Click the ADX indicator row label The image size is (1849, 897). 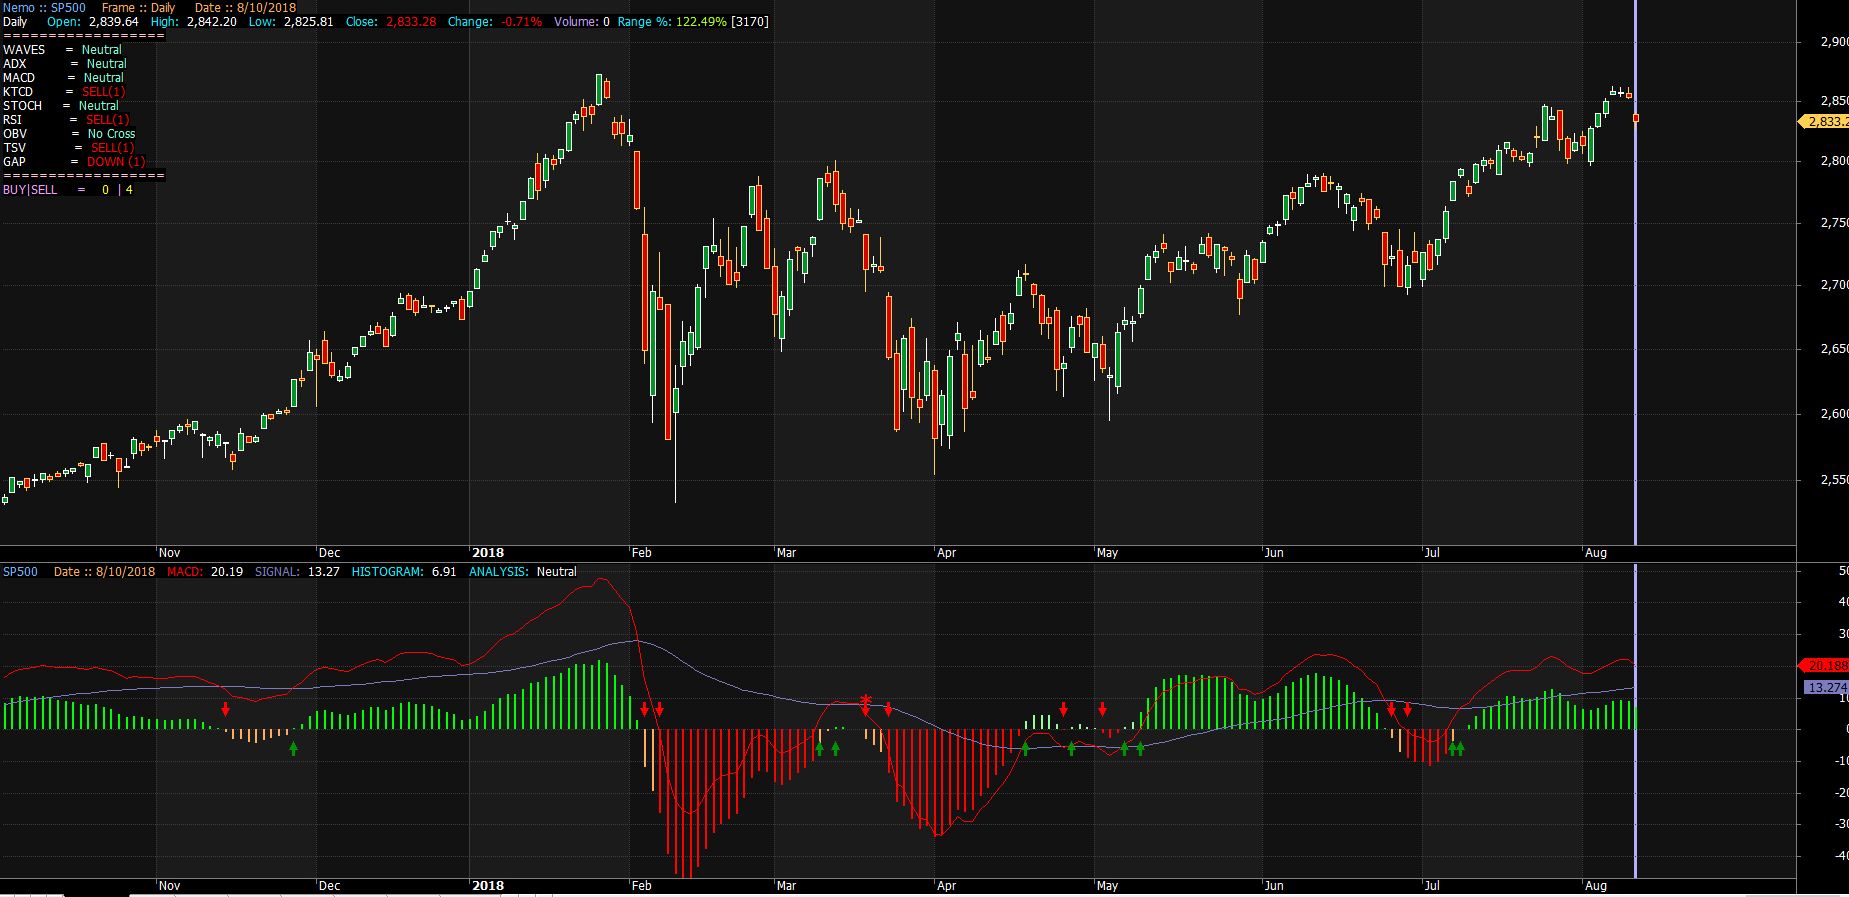pos(15,63)
